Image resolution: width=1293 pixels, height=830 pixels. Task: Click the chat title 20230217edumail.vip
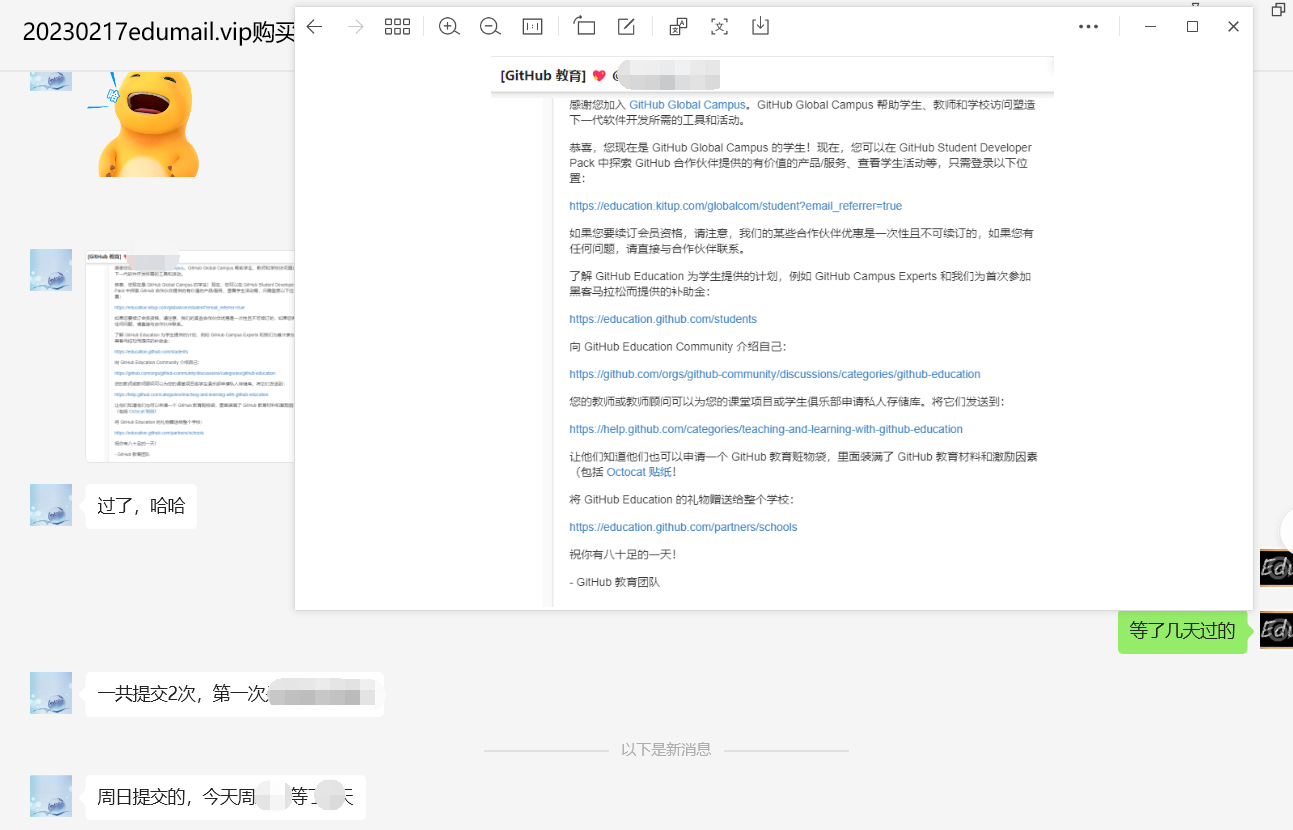pos(158,32)
